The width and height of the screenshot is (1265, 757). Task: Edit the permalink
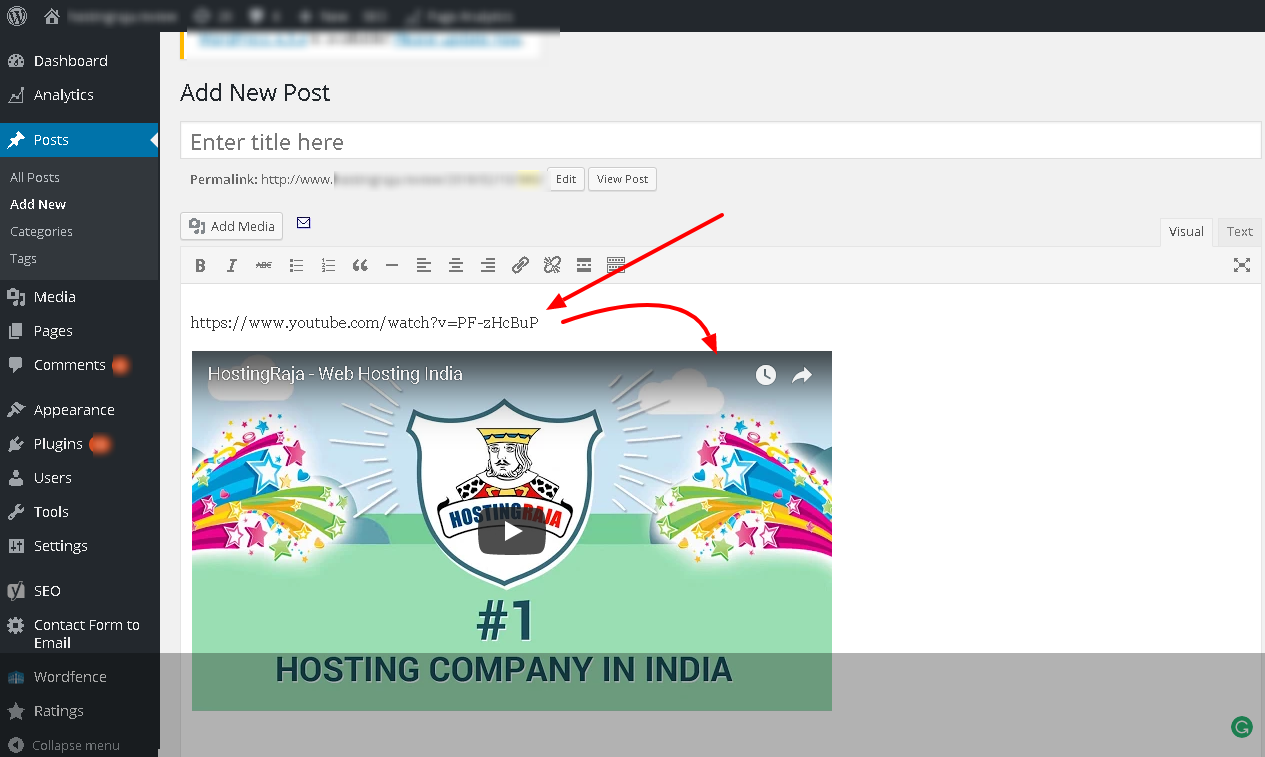point(566,179)
